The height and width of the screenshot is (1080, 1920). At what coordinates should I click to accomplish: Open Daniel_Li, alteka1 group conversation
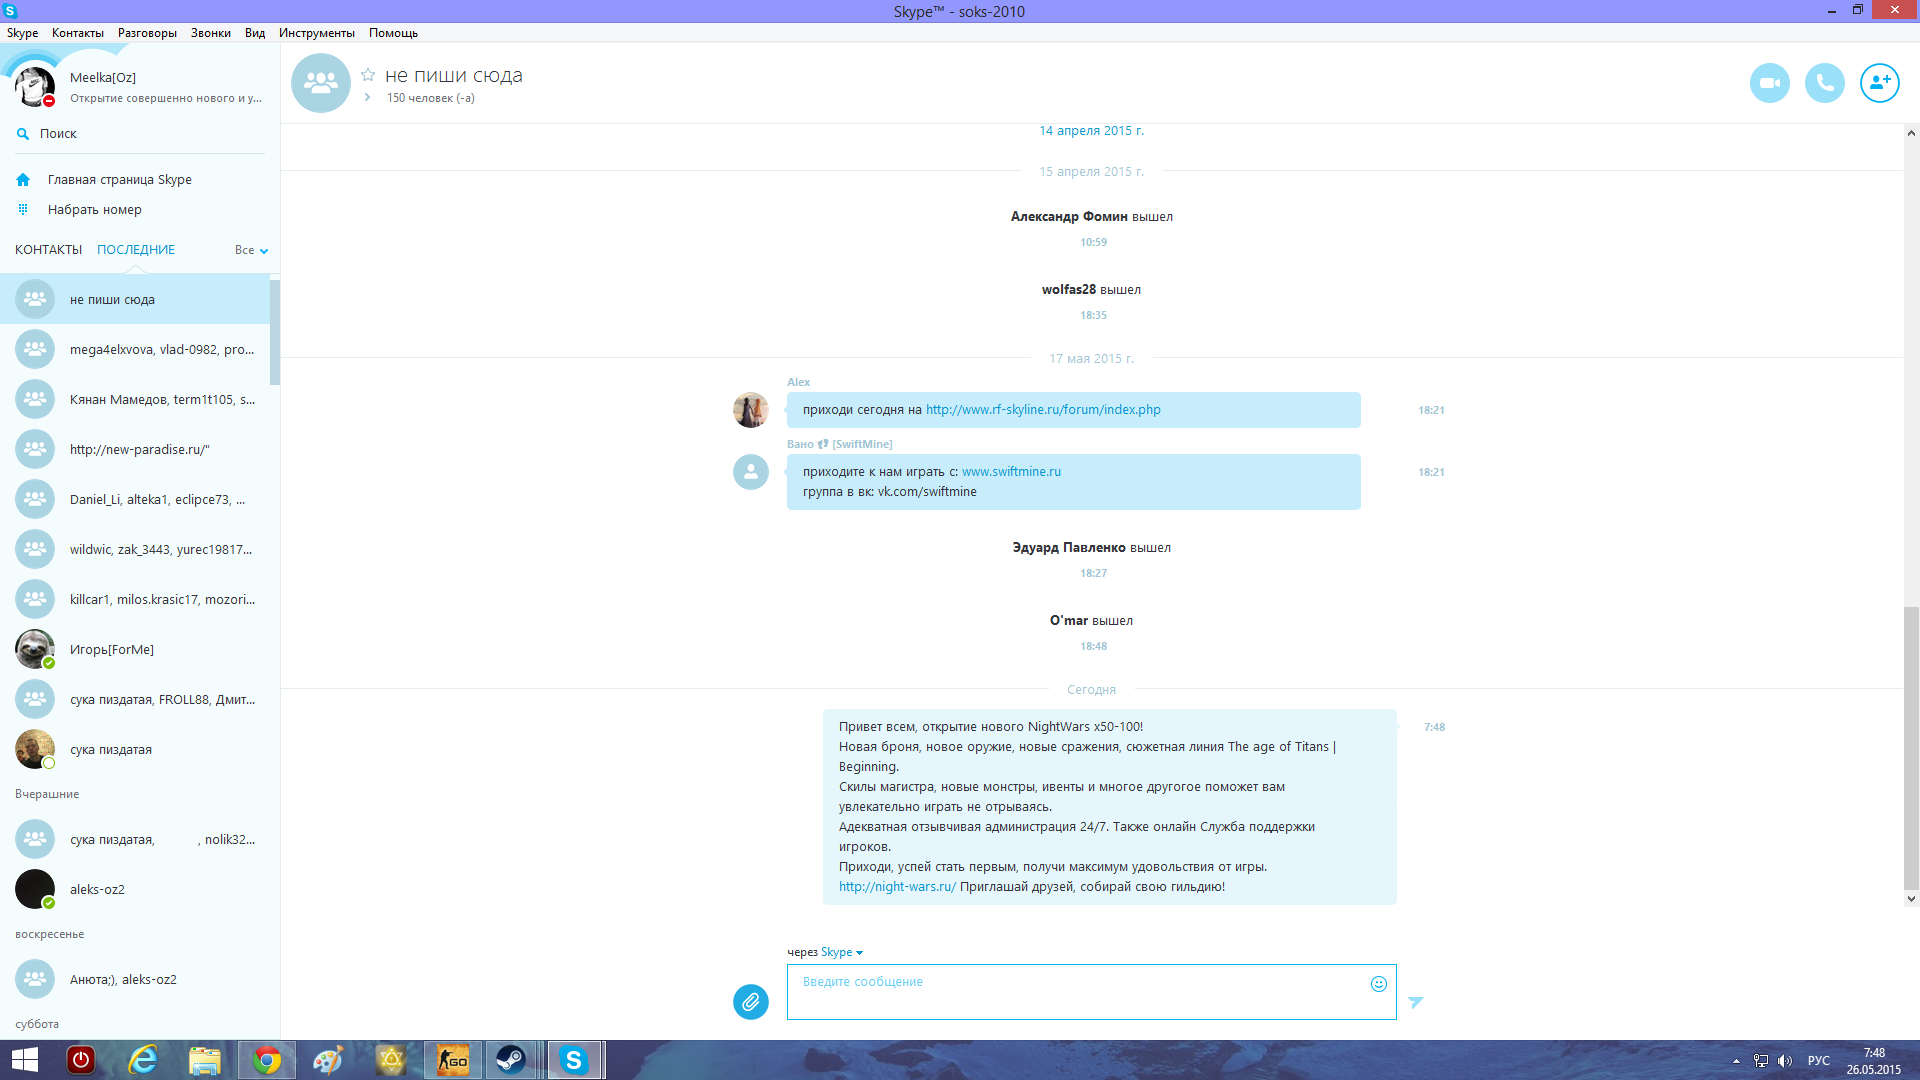135,499
